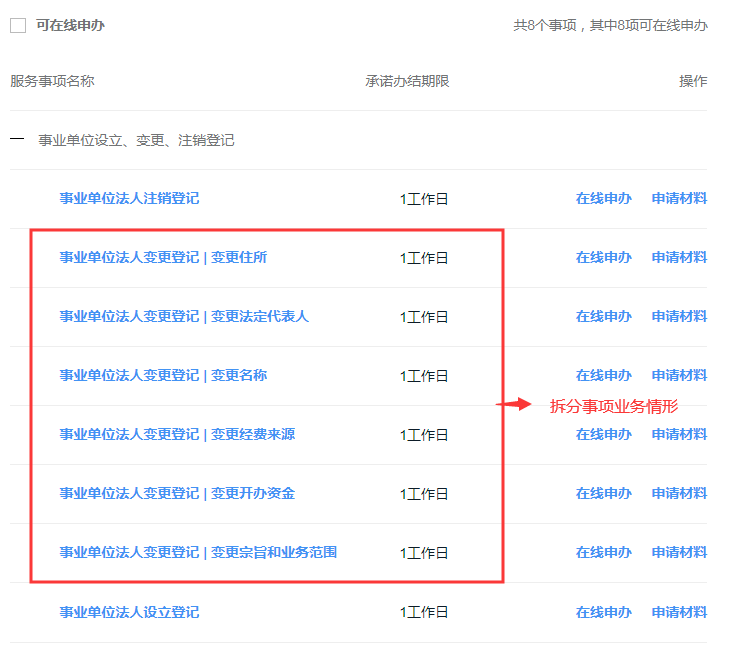
Task: Click 在线申办 for 事业单位法人注销登记
Action: coord(603,198)
